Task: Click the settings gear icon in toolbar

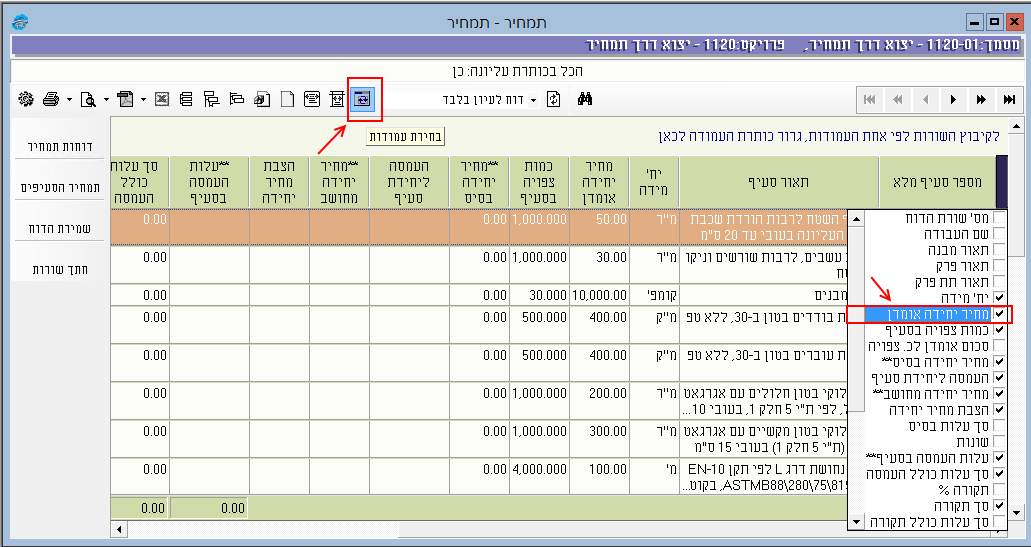Action: coord(25,99)
